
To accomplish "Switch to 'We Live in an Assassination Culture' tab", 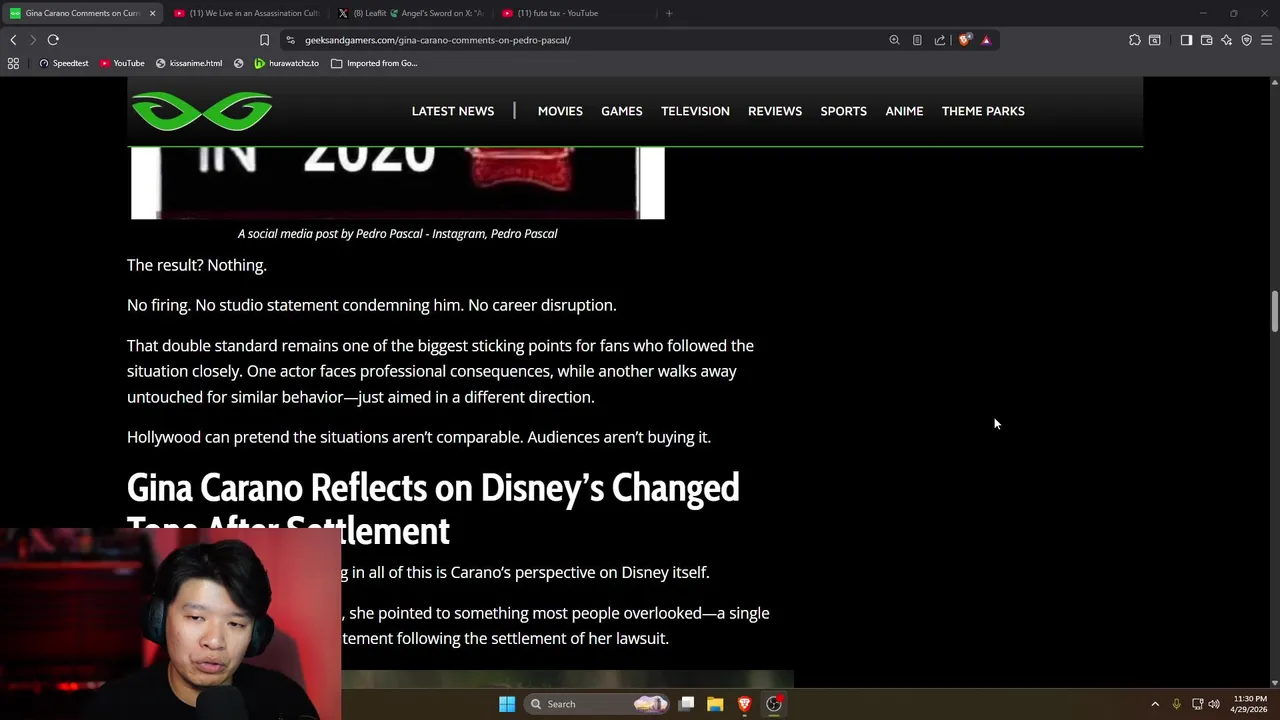I will pyautogui.click(x=246, y=13).
